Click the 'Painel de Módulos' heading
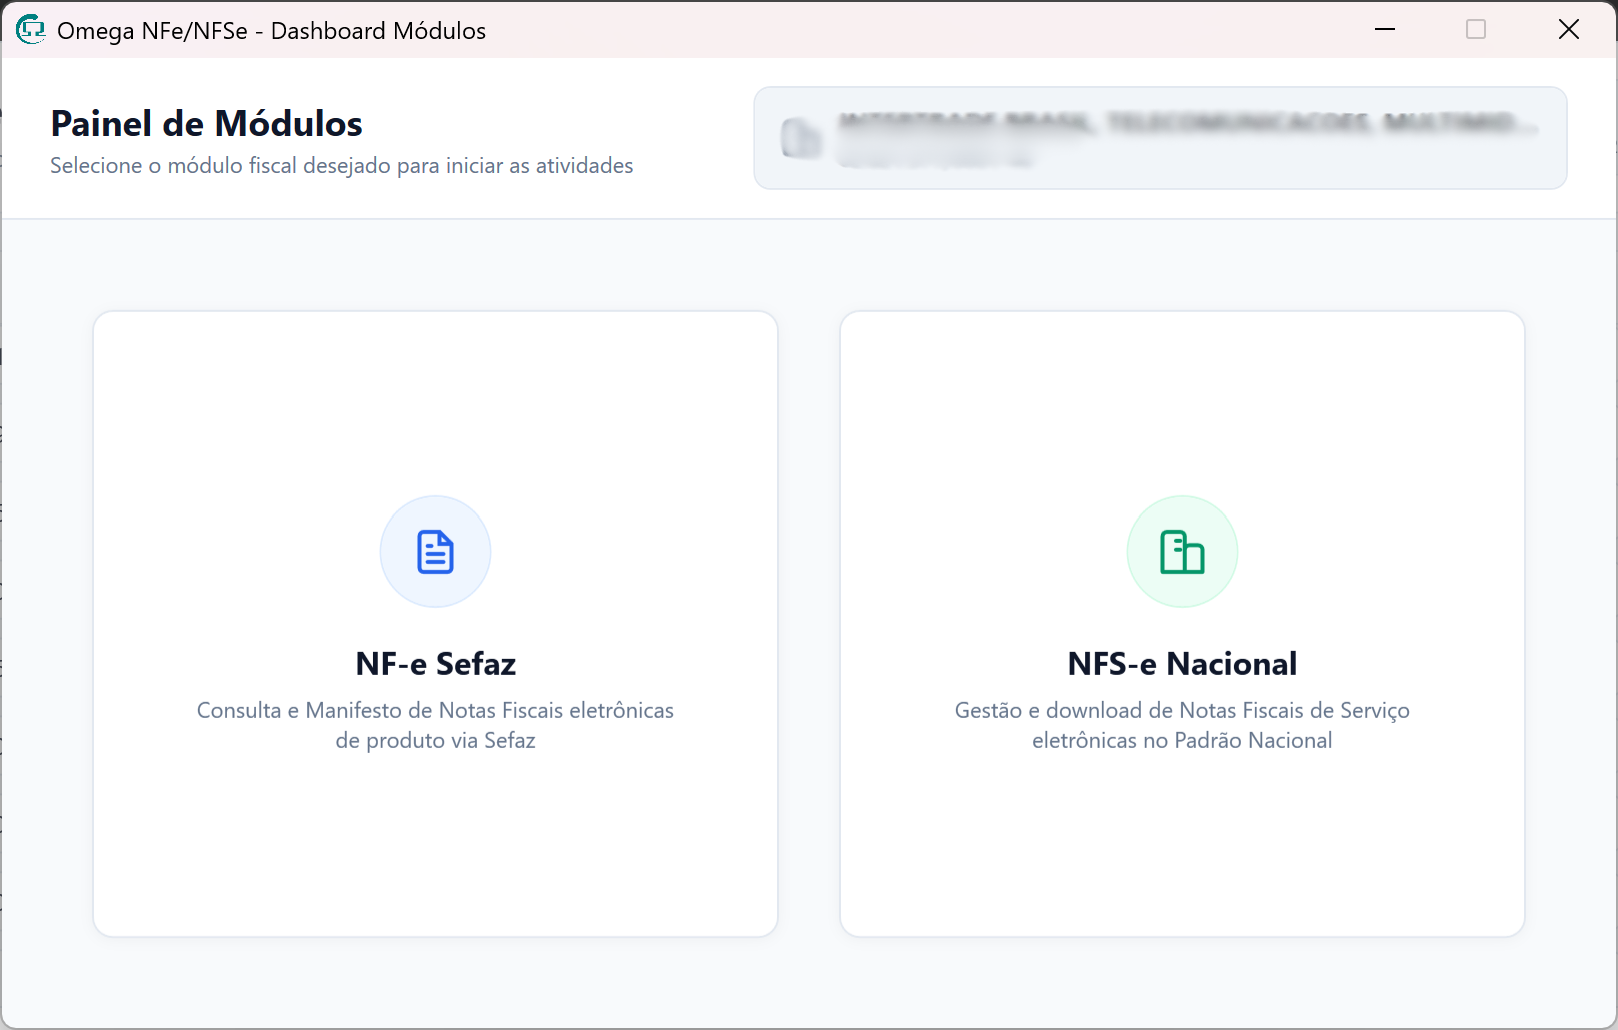This screenshot has height=1030, width=1618. 207,124
